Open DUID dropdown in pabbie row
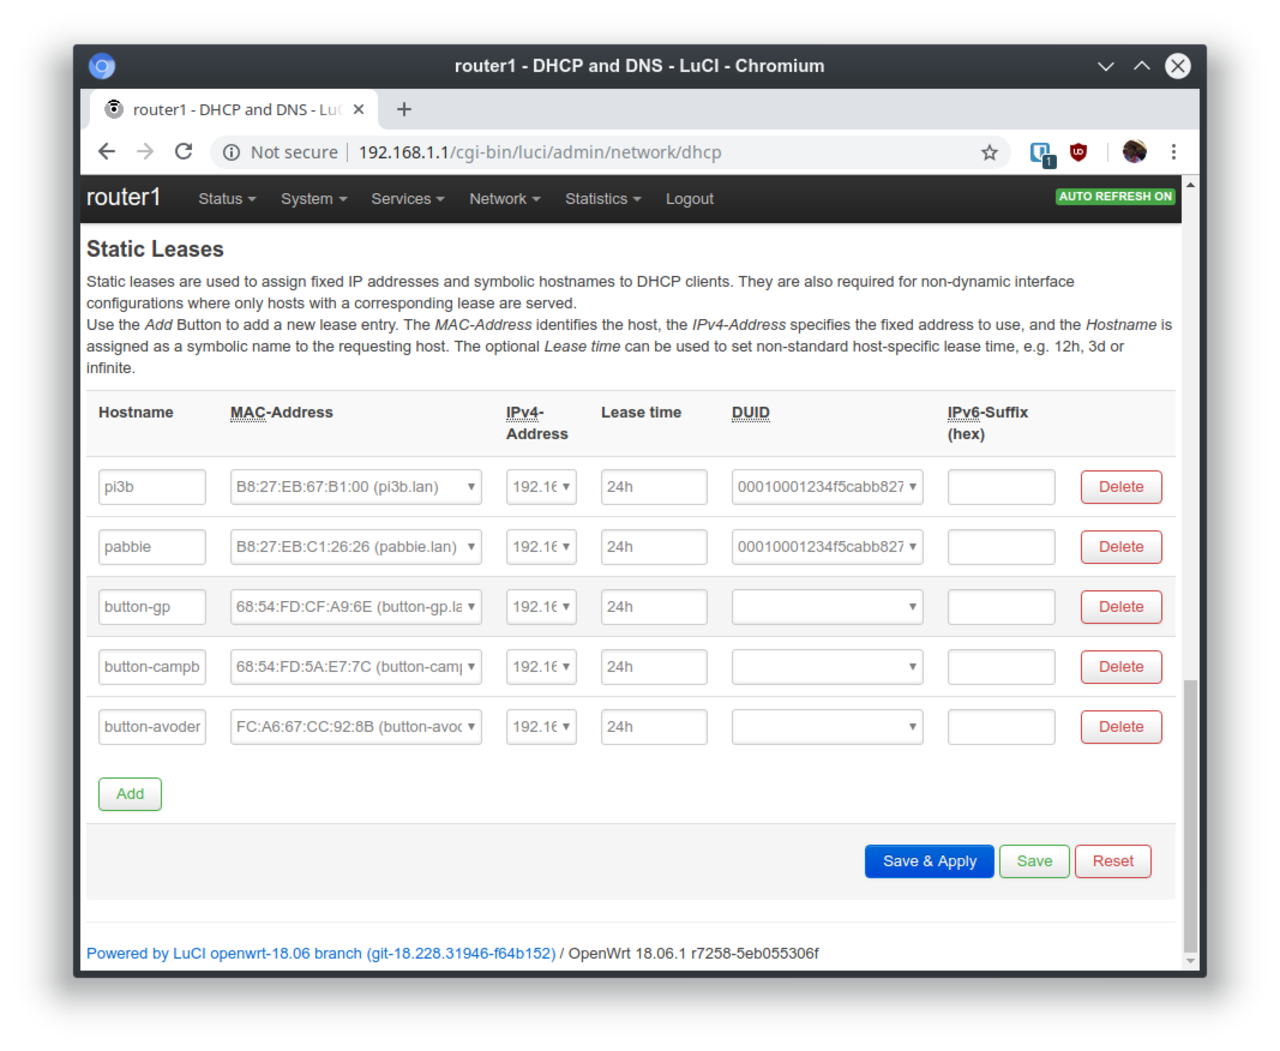Viewport: 1280px width, 1051px height. (x=827, y=547)
